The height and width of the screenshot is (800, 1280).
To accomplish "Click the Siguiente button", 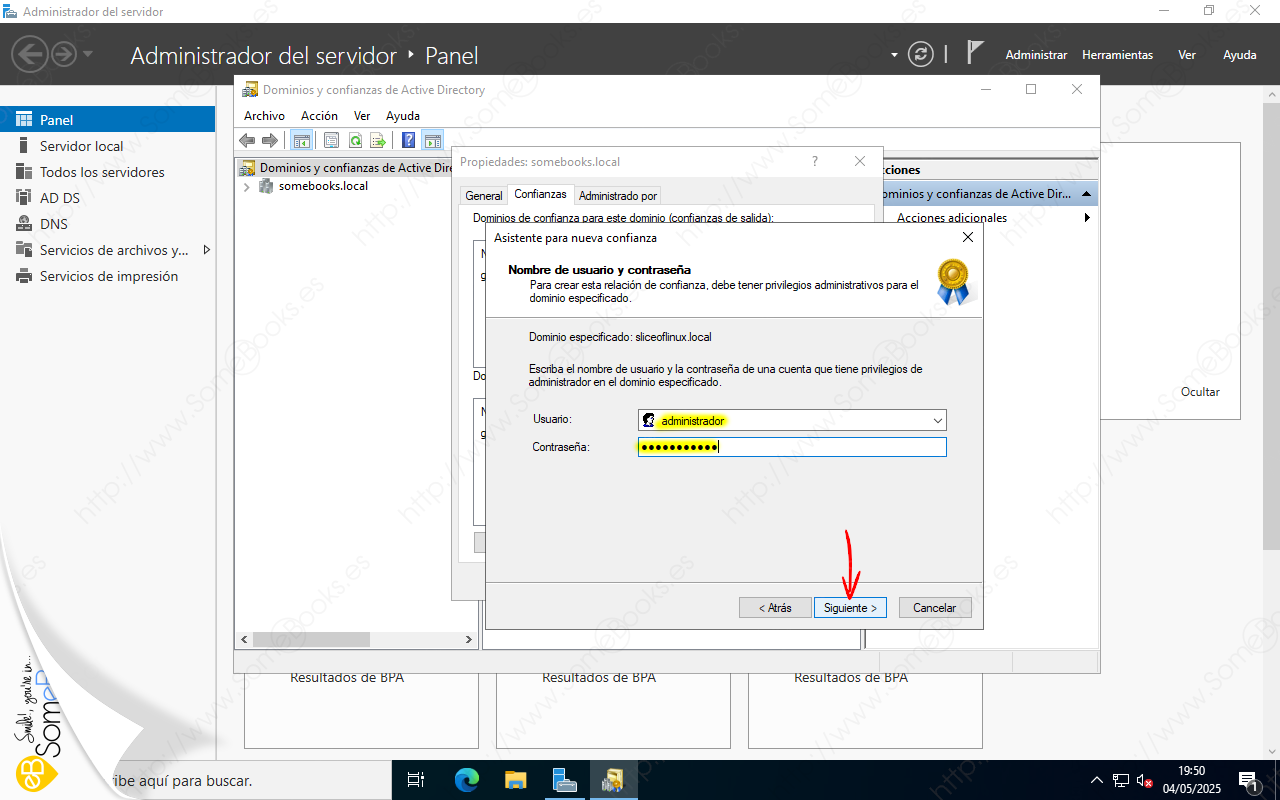I will tap(850, 608).
